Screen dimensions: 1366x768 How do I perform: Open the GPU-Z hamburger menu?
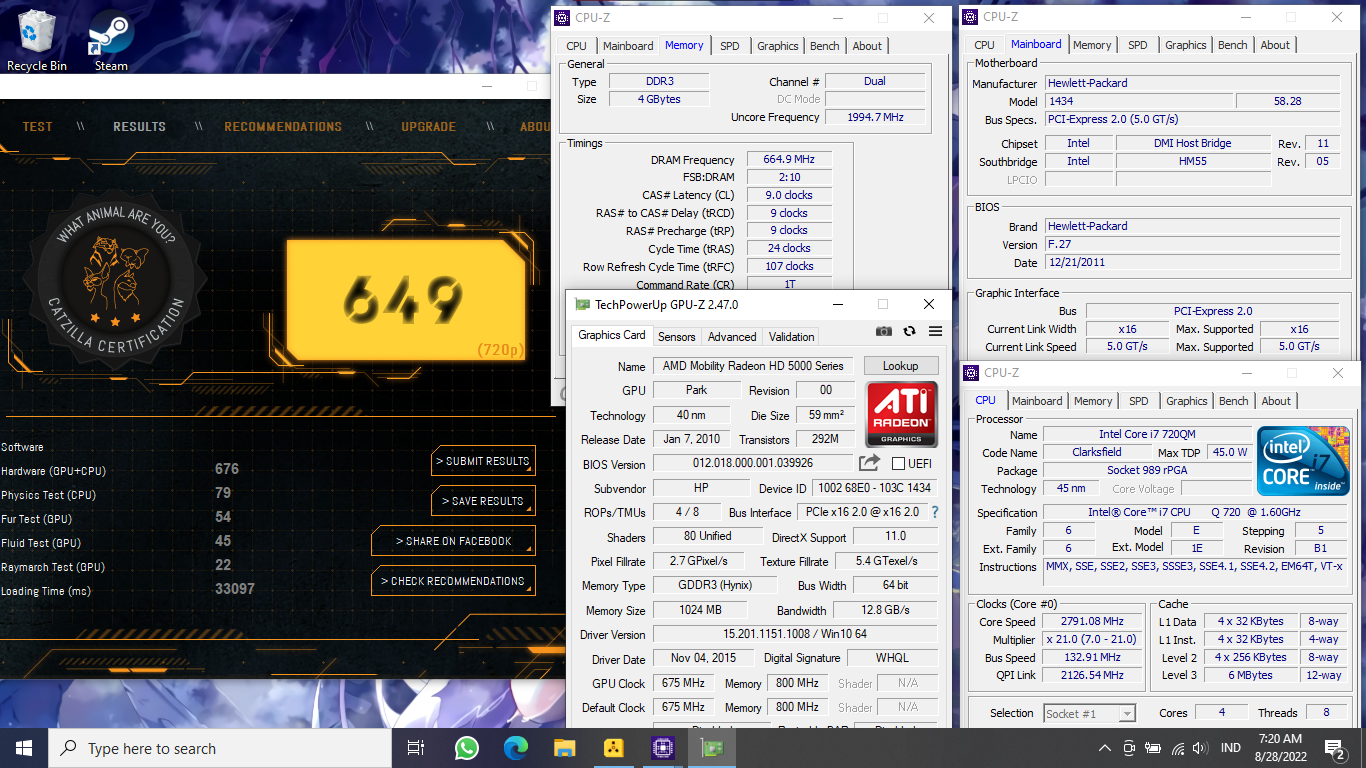(935, 331)
